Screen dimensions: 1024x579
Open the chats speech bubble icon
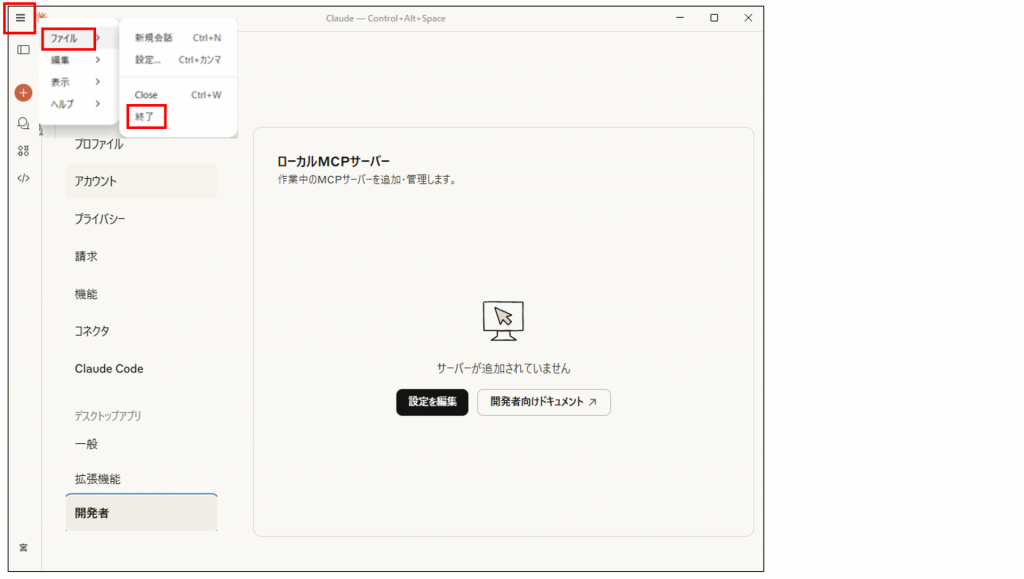tap(23, 123)
